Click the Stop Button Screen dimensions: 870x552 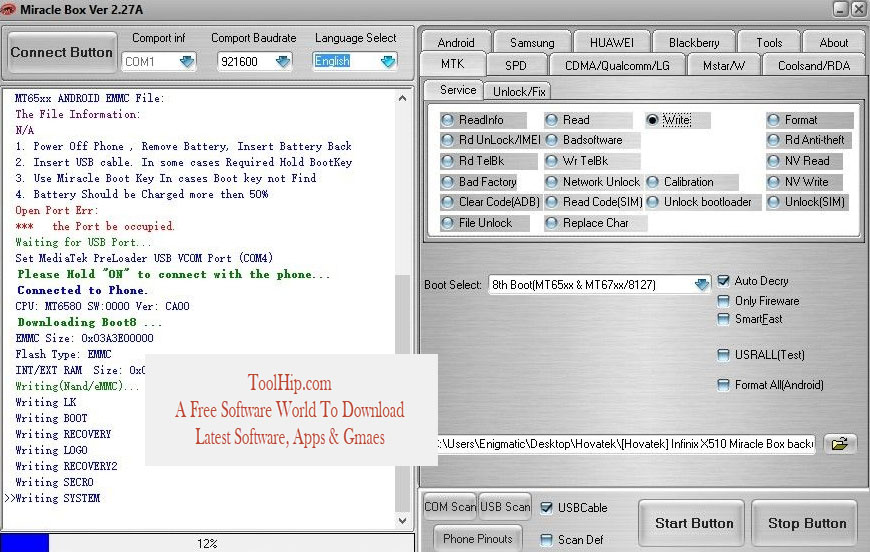(807, 523)
